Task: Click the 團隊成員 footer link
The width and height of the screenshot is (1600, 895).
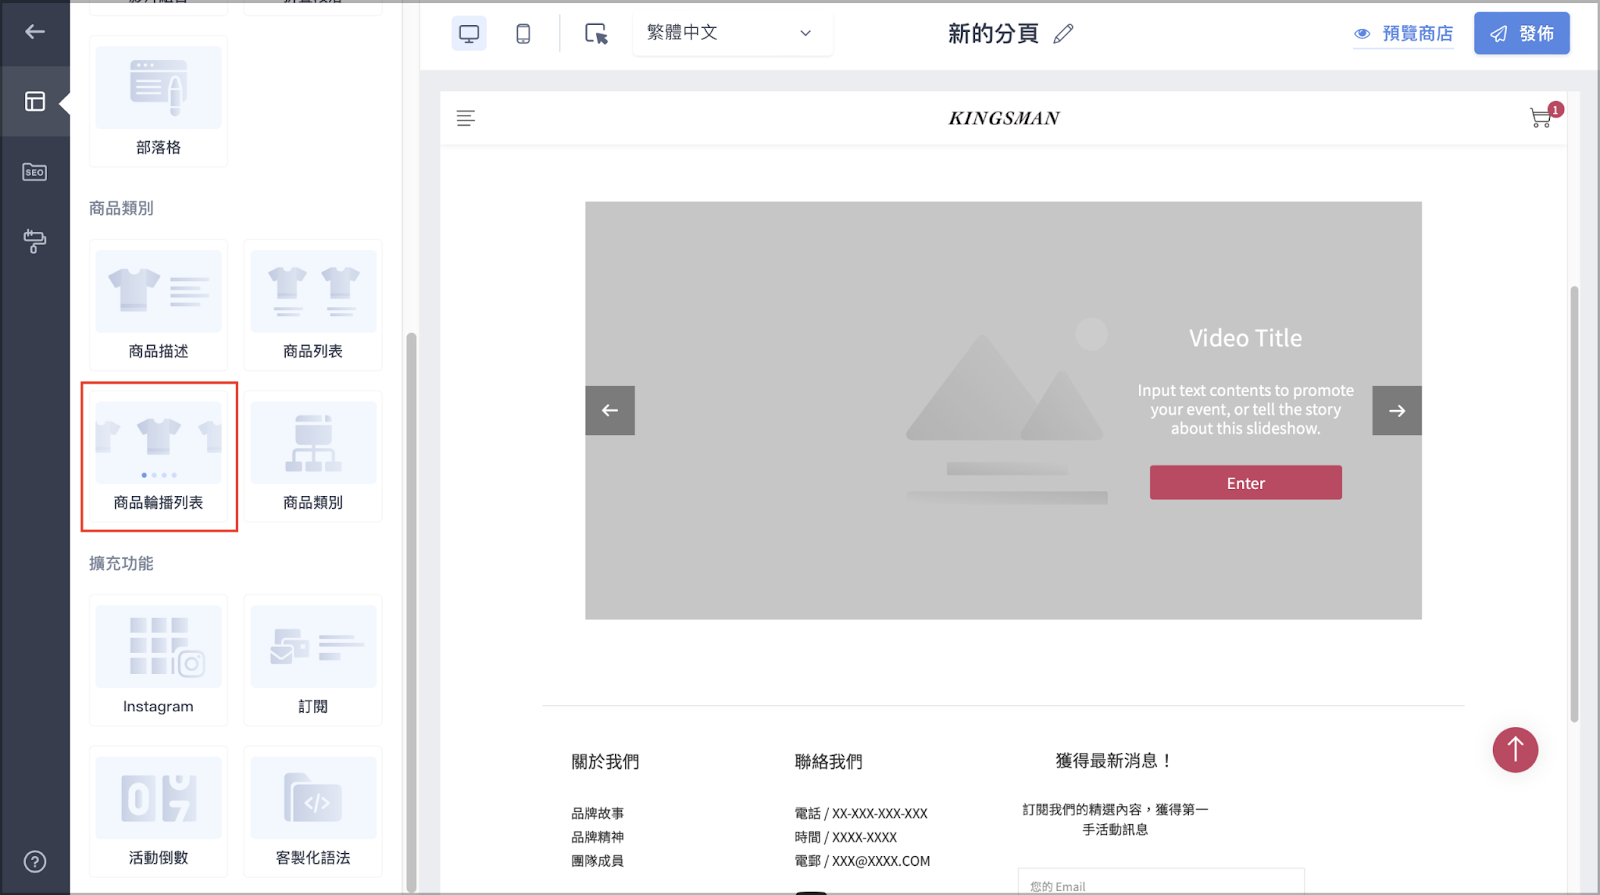Action: (598, 861)
